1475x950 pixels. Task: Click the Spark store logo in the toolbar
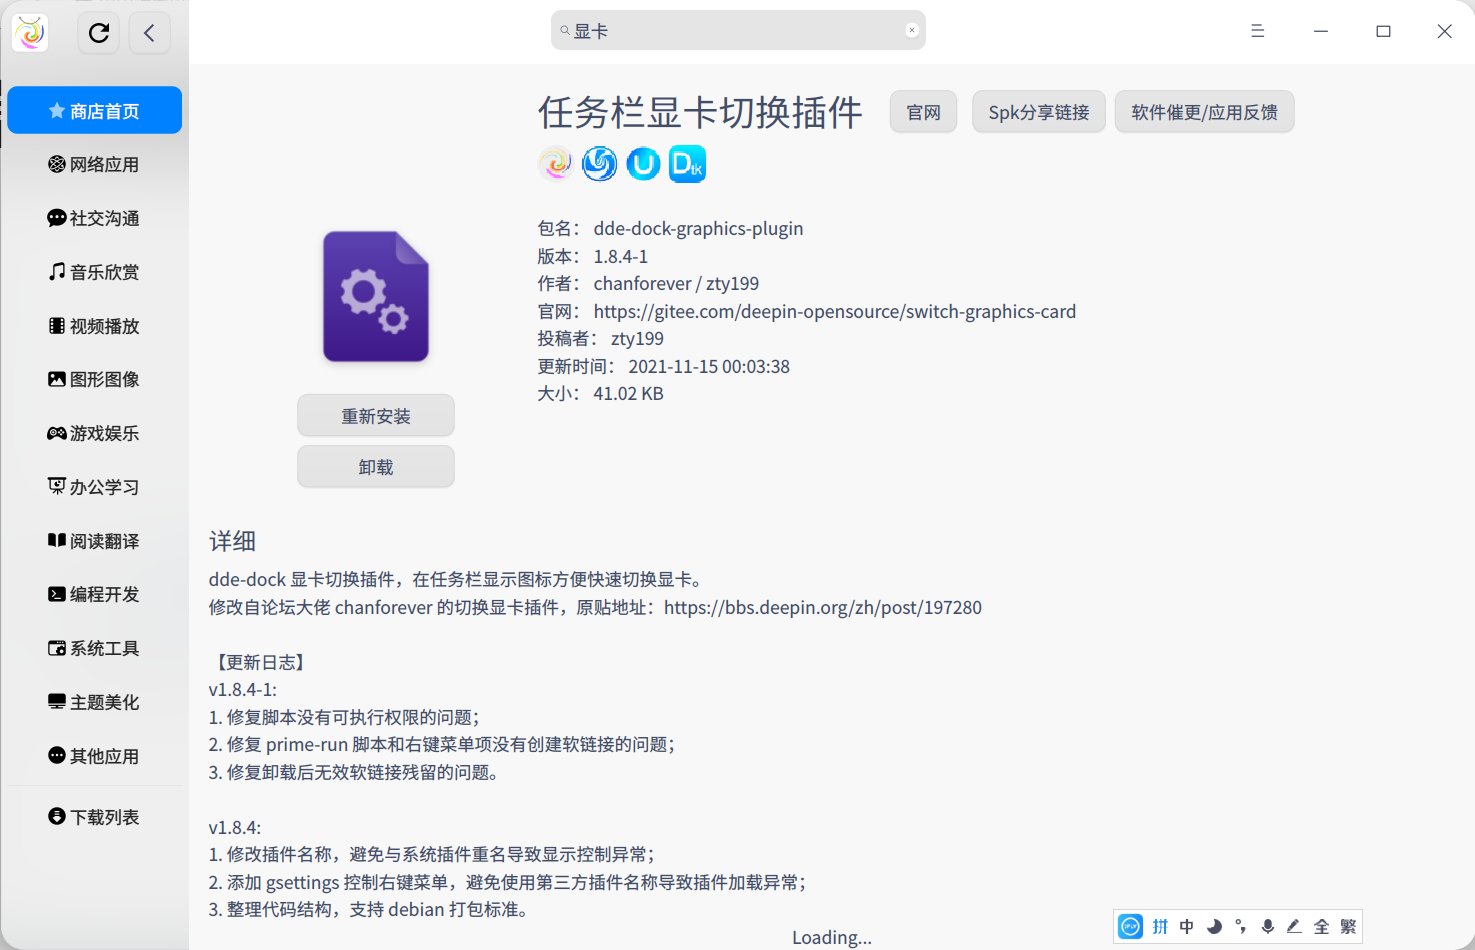(29, 31)
